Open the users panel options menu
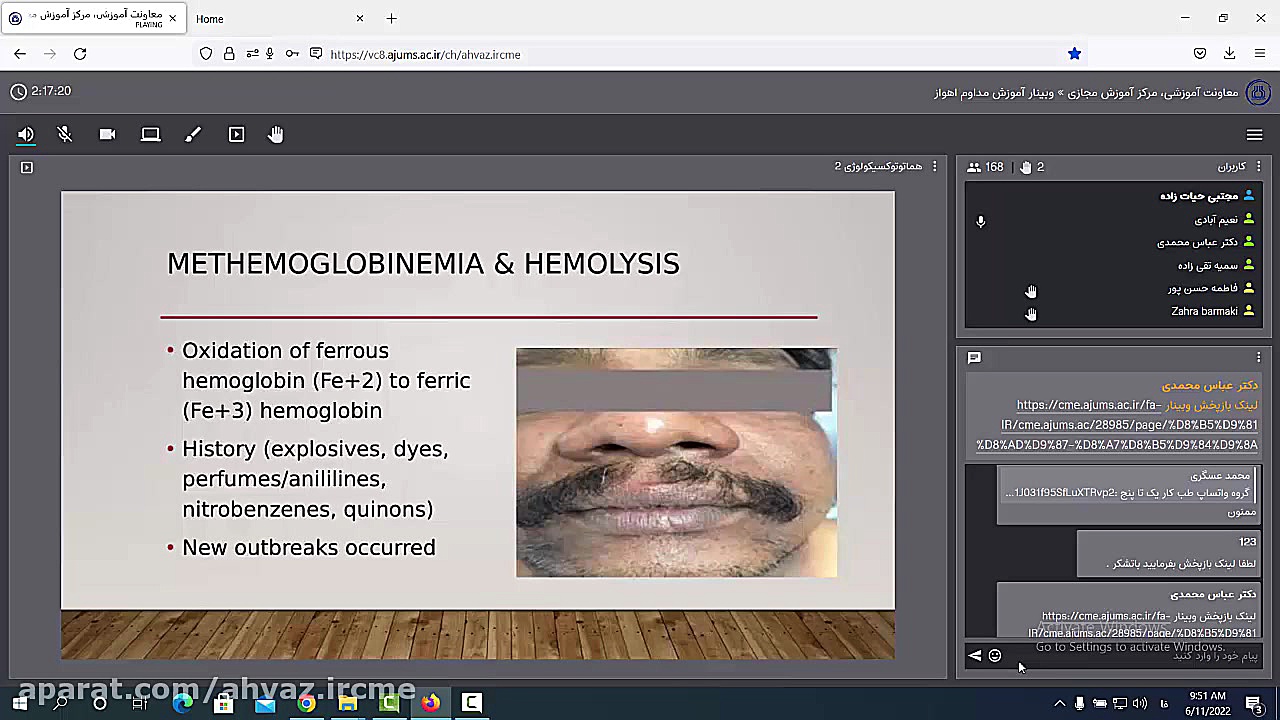 point(1258,167)
